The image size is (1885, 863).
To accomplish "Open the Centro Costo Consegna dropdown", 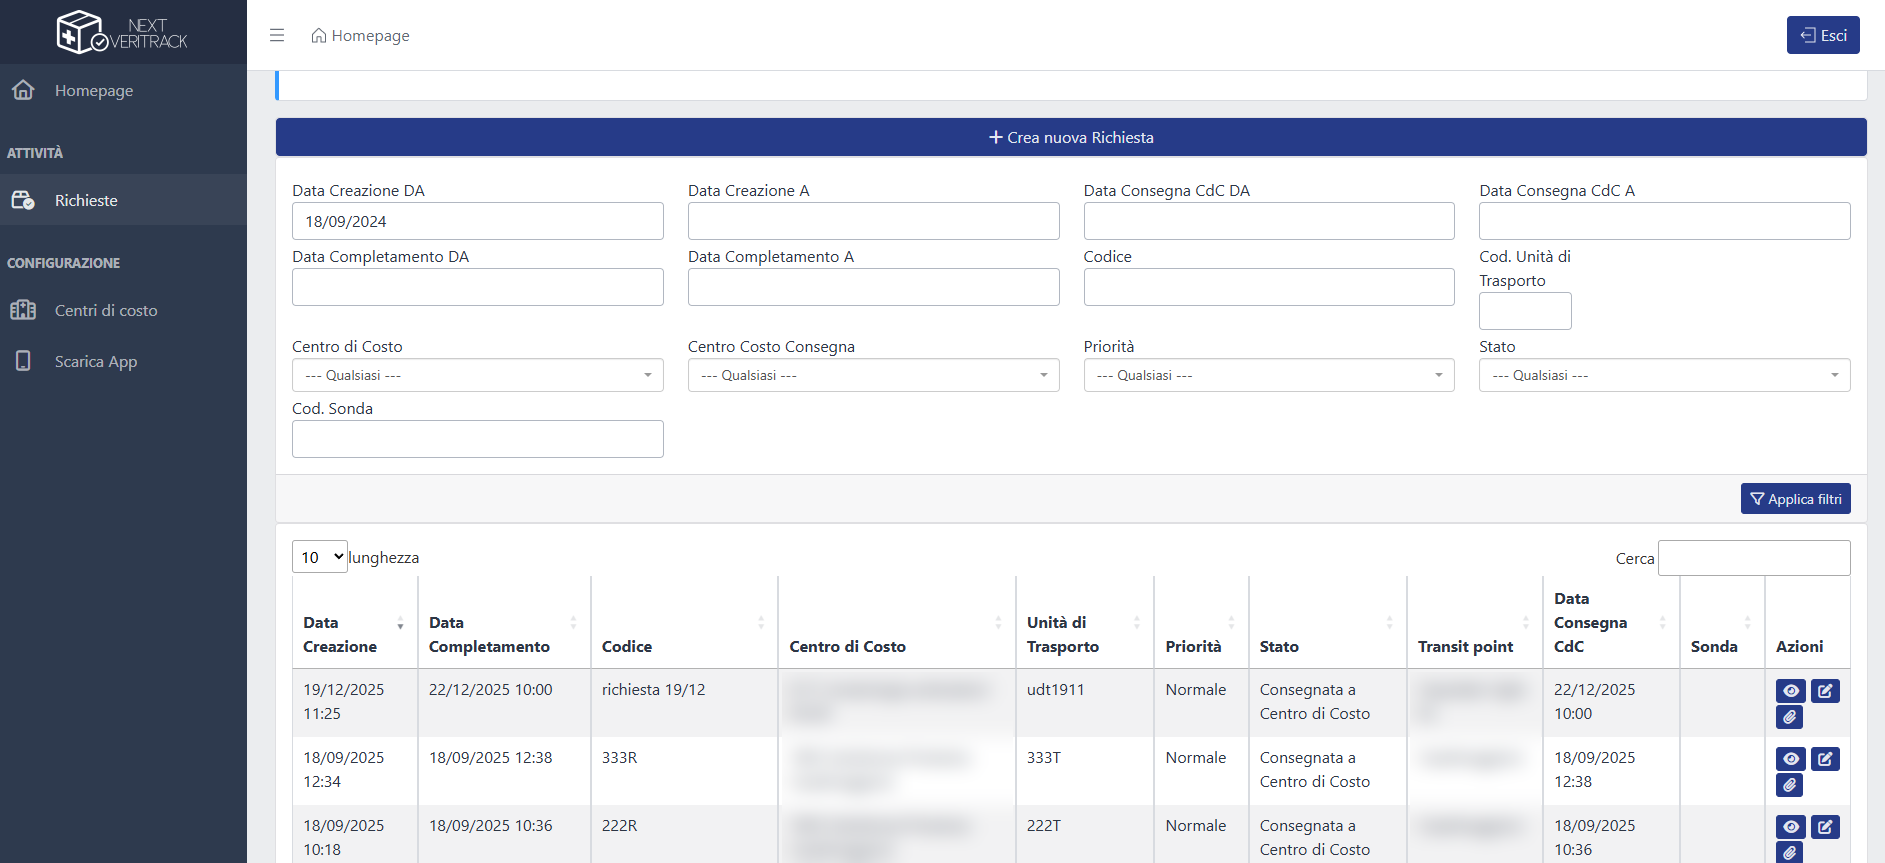I will click(x=874, y=375).
